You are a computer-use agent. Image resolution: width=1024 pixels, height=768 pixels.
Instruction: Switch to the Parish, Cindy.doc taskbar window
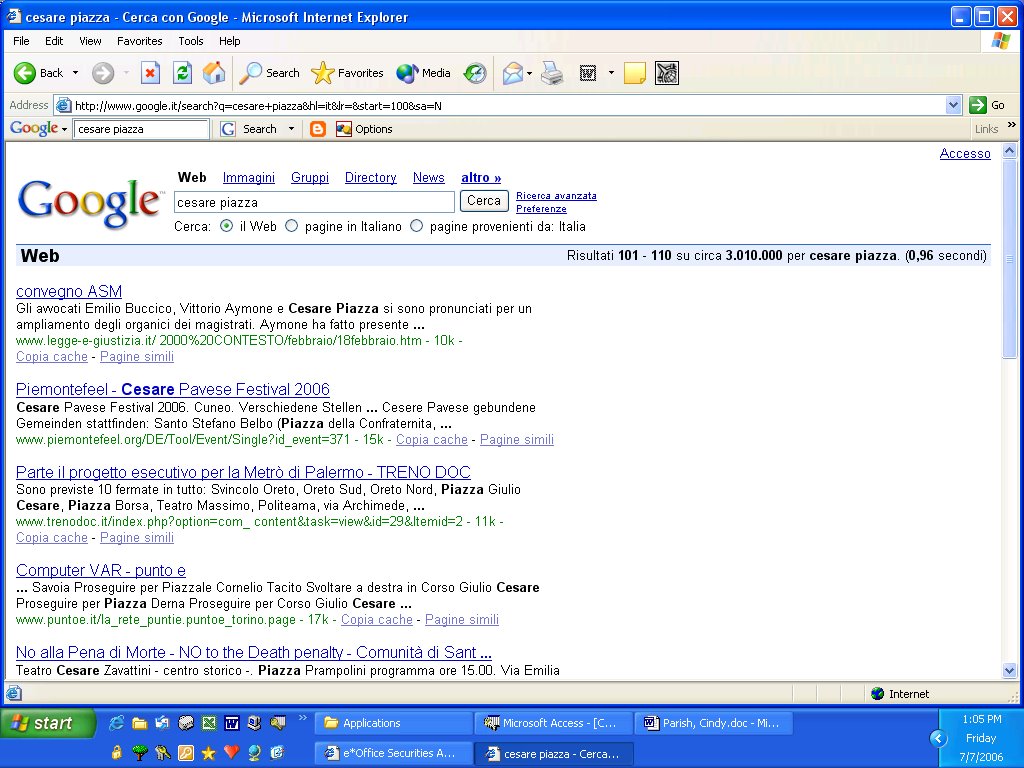(x=714, y=723)
